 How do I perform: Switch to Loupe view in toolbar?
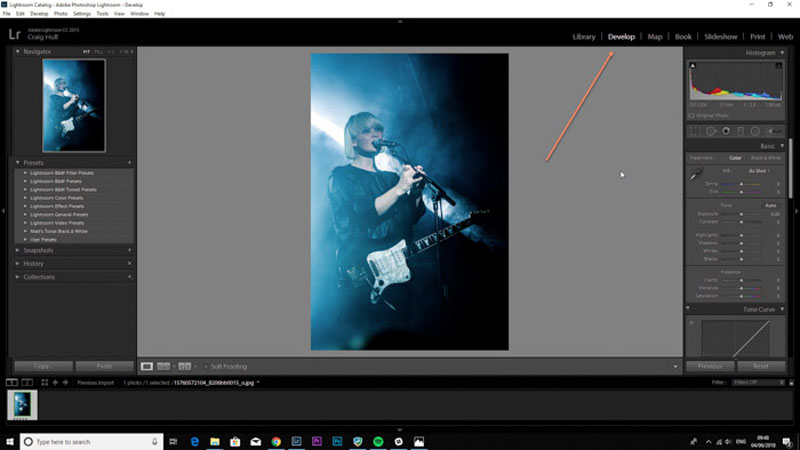coord(146,366)
